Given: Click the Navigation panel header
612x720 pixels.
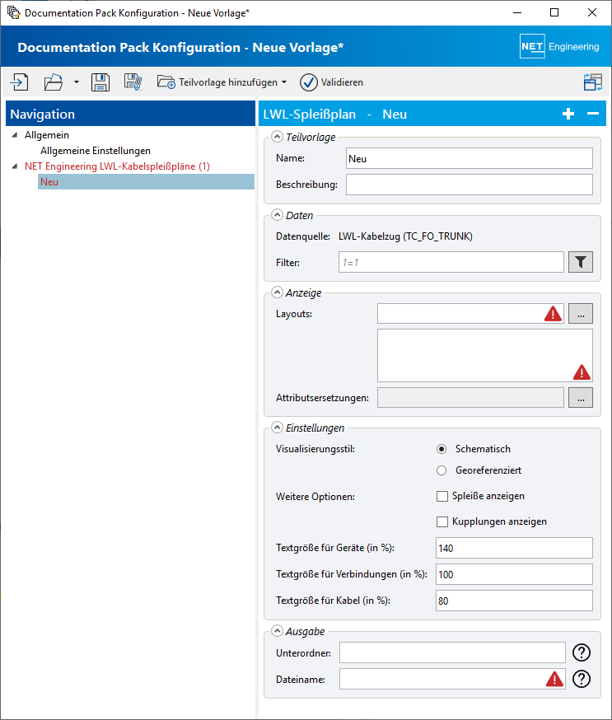Looking at the screenshot, I should (x=130, y=114).
